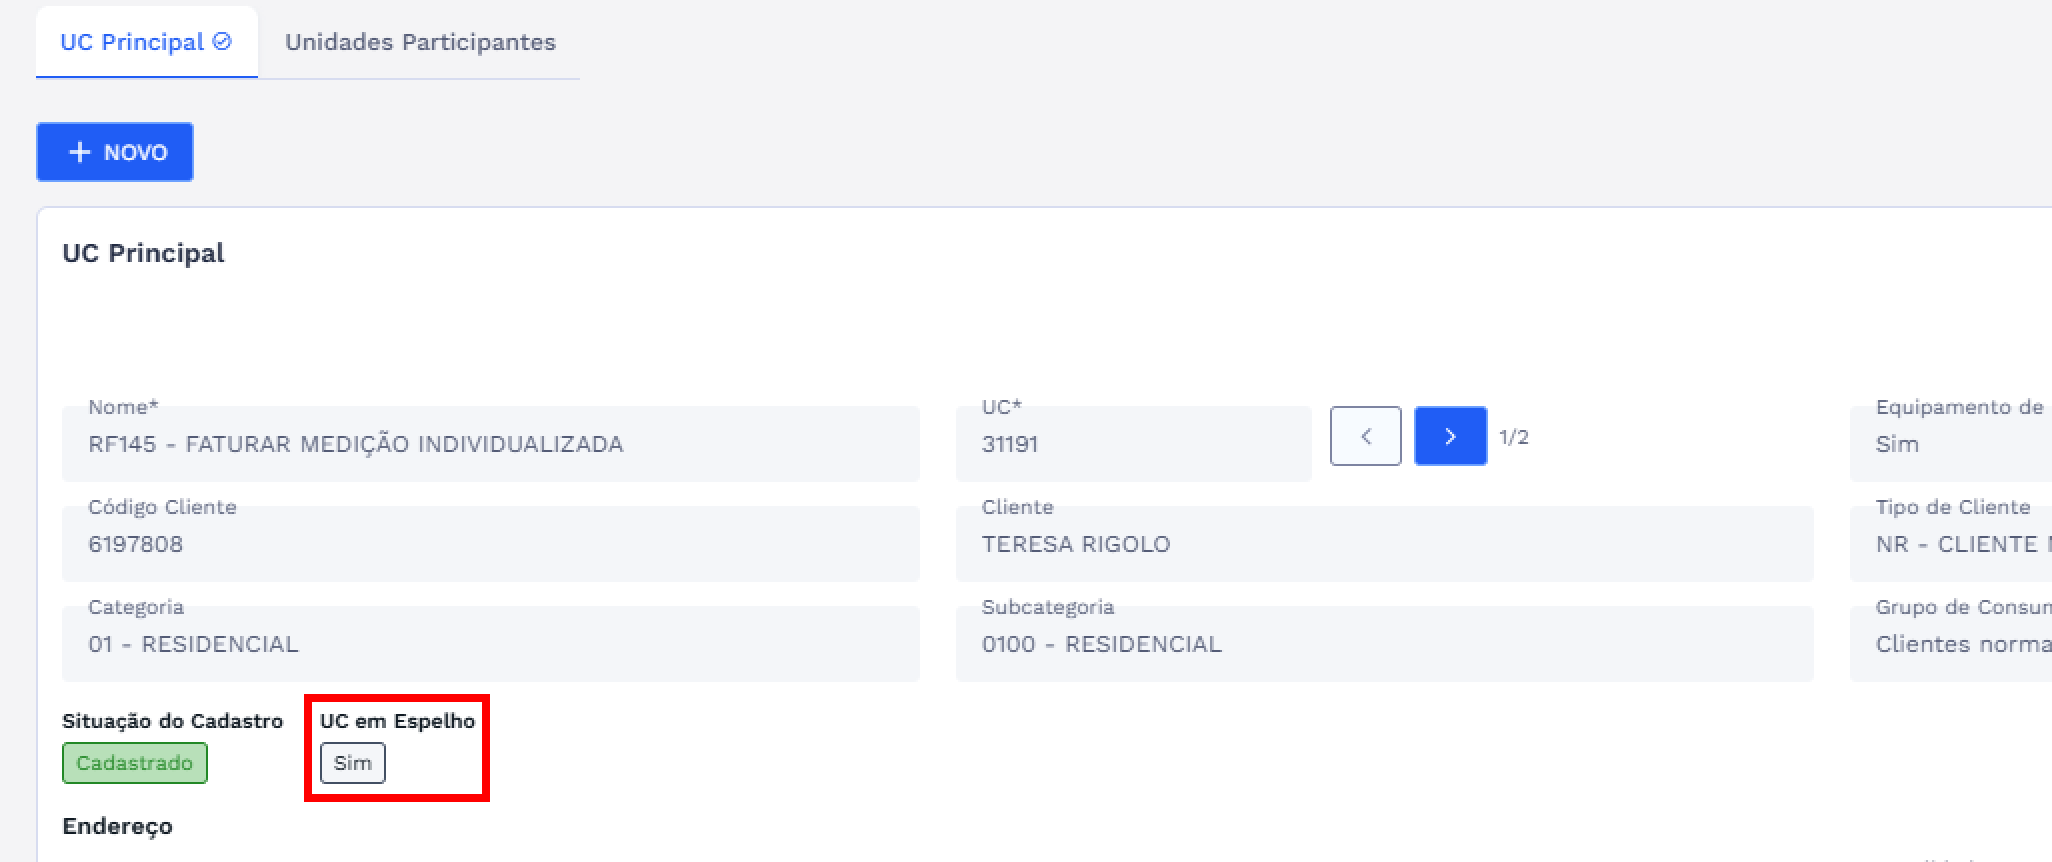Click the green Cadastrado status badge

tap(135, 763)
